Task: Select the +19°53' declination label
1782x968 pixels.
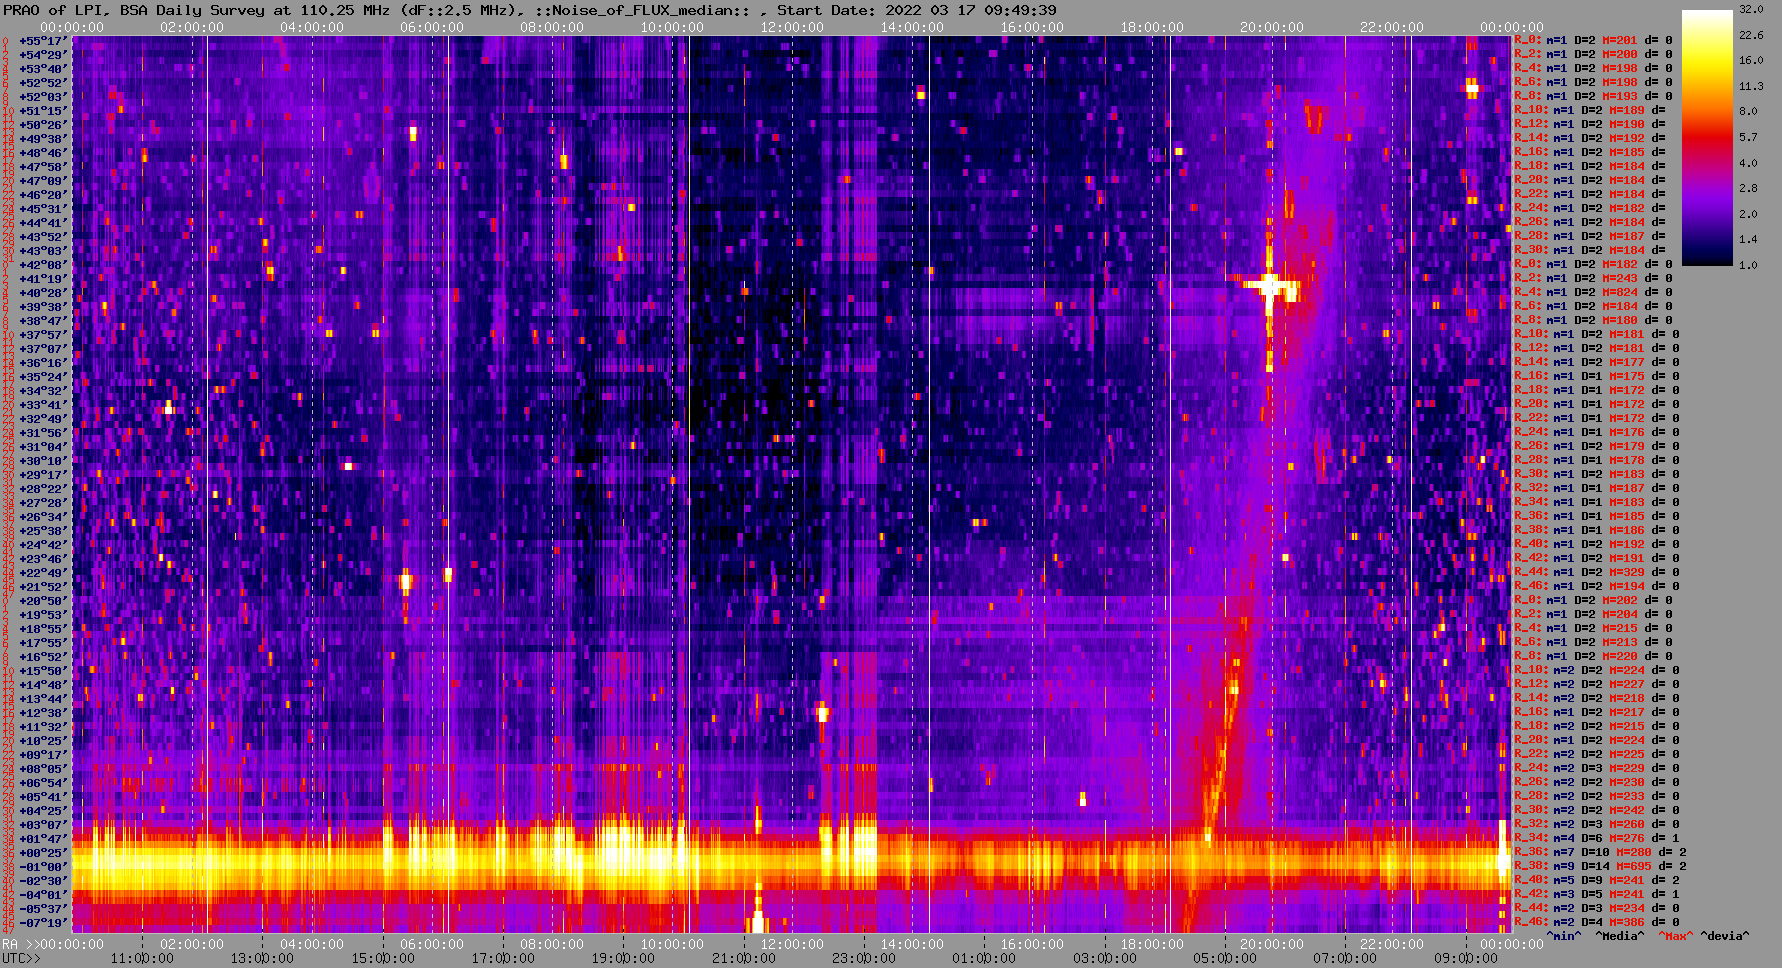Action: (x=42, y=614)
